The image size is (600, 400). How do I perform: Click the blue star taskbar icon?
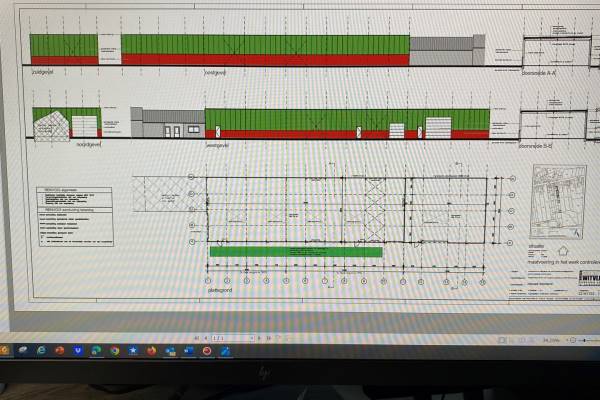pos(133,351)
